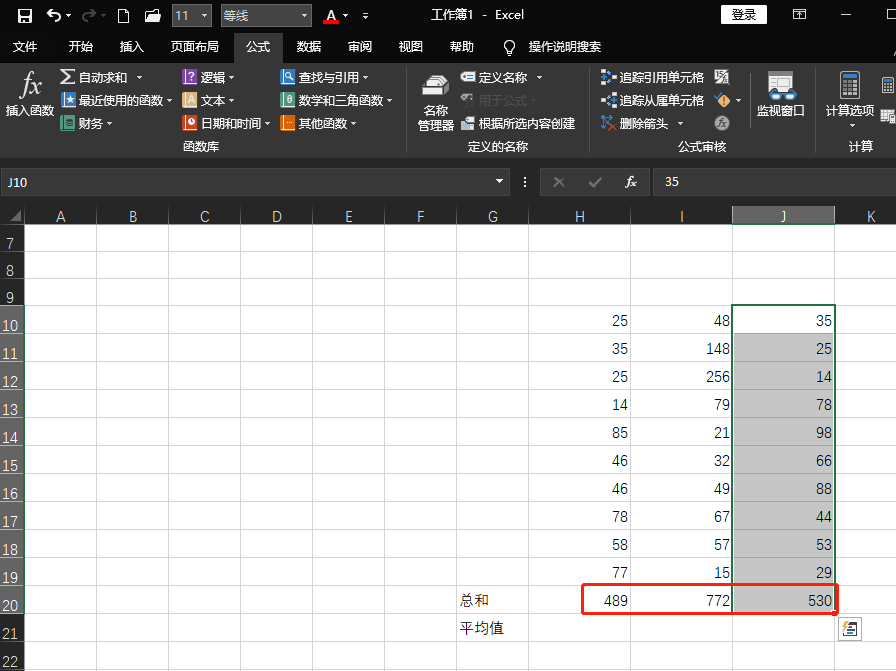The image size is (896, 671).
Task: Open the Text functions menu
Action: 211,100
